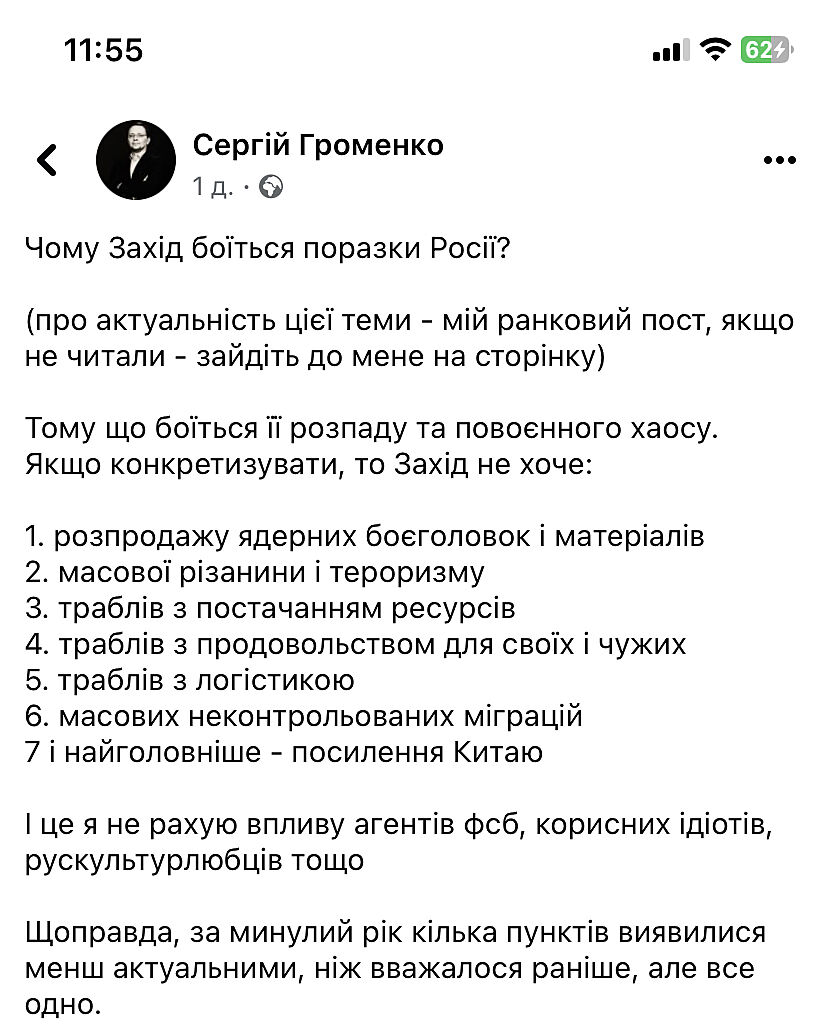The width and height of the screenshot is (828, 1030).
Task: Tap list item 4 about продовольством
Action: pyautogui.click(x=356, y=645)
